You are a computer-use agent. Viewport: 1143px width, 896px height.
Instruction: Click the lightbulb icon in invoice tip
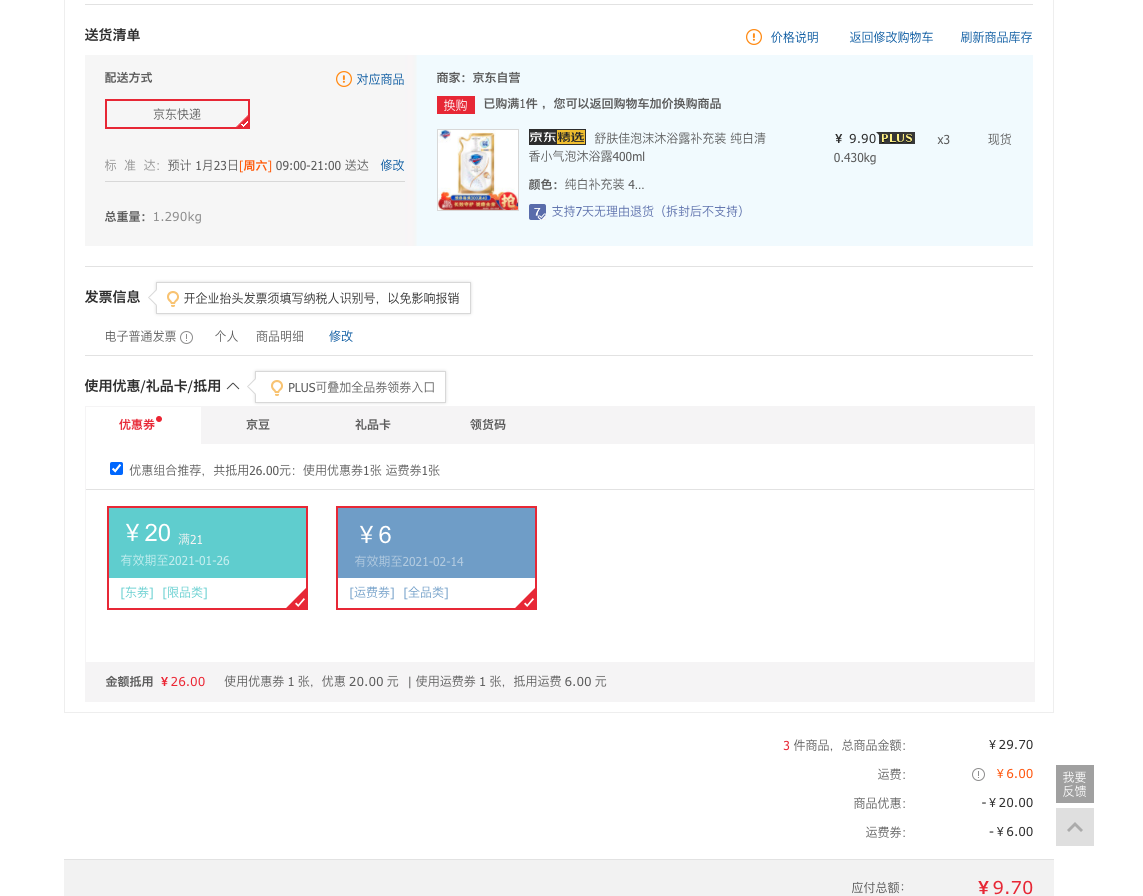click(x=173, y=298)
